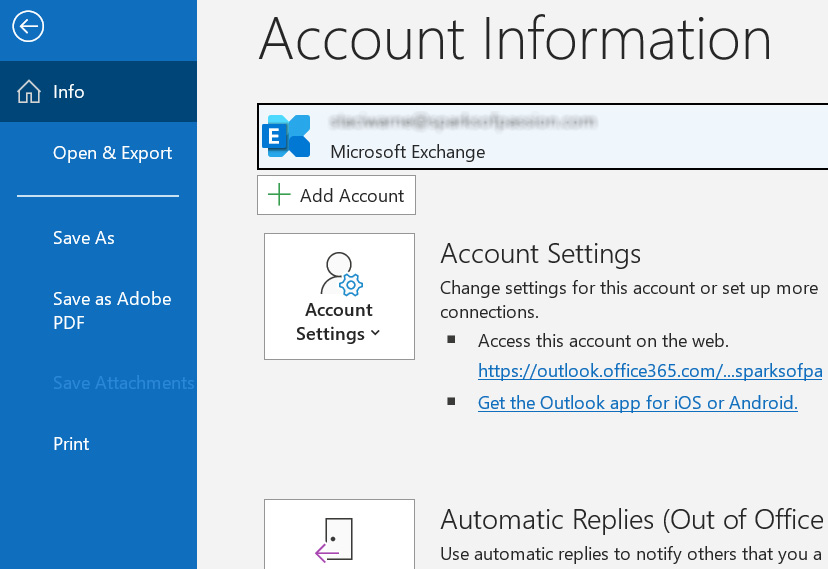The width and height of the screenshot is (828, 569).
Task: Click the Add Account button
Action: click(336, 195)
